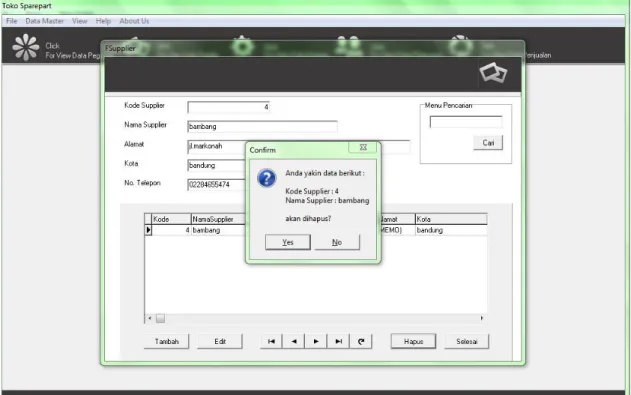The width and height of the screenshot is (631, 395).
Task: Open the Help menu
Action: [x=103, y=21]
